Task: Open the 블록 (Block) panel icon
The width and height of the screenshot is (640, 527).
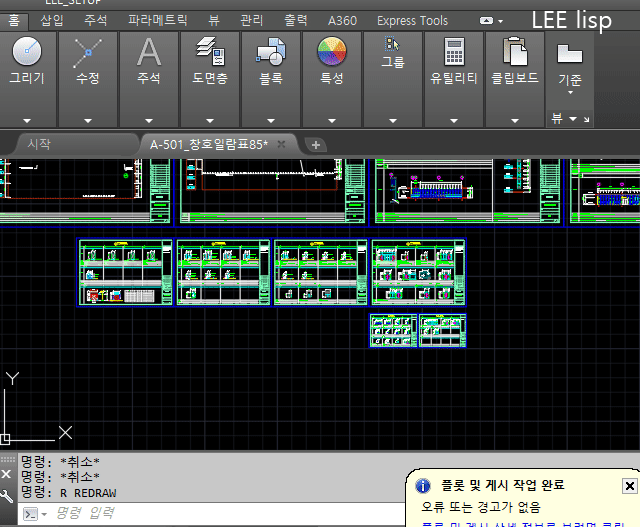Action: pos(271,51)
